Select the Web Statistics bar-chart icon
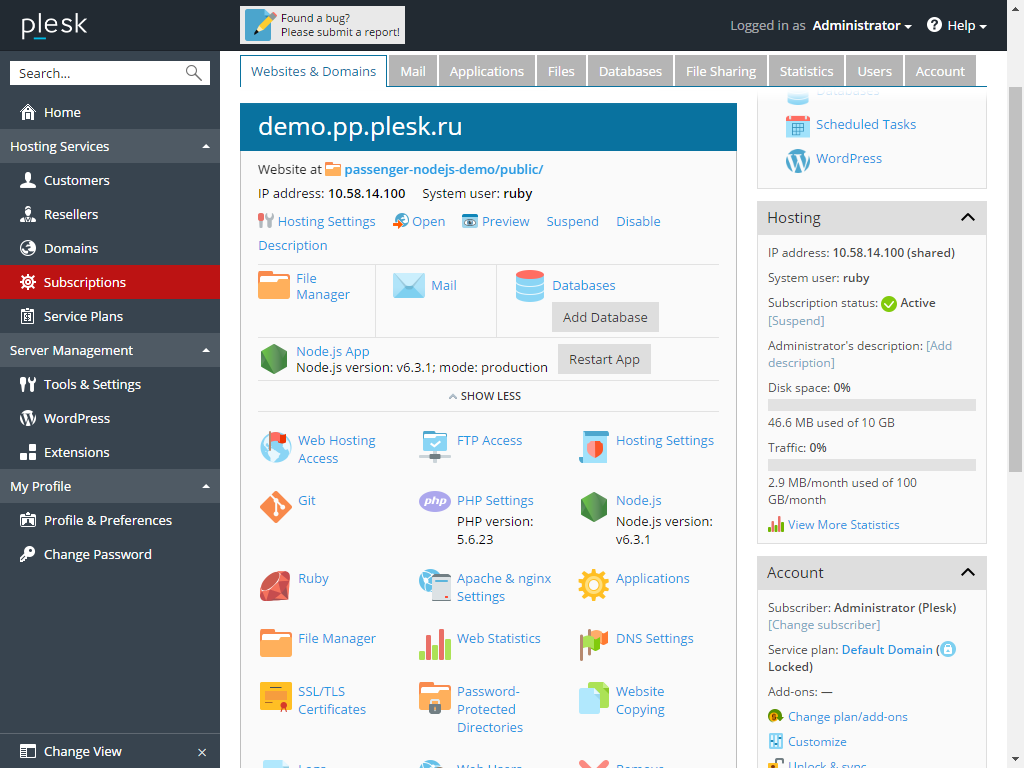This screenshot has height=768, width=1024. 434,644
